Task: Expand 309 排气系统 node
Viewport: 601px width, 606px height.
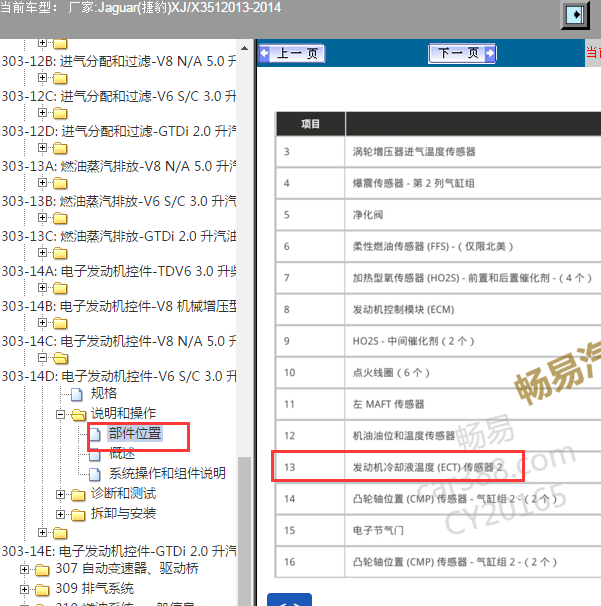Action: pos(24,589)
